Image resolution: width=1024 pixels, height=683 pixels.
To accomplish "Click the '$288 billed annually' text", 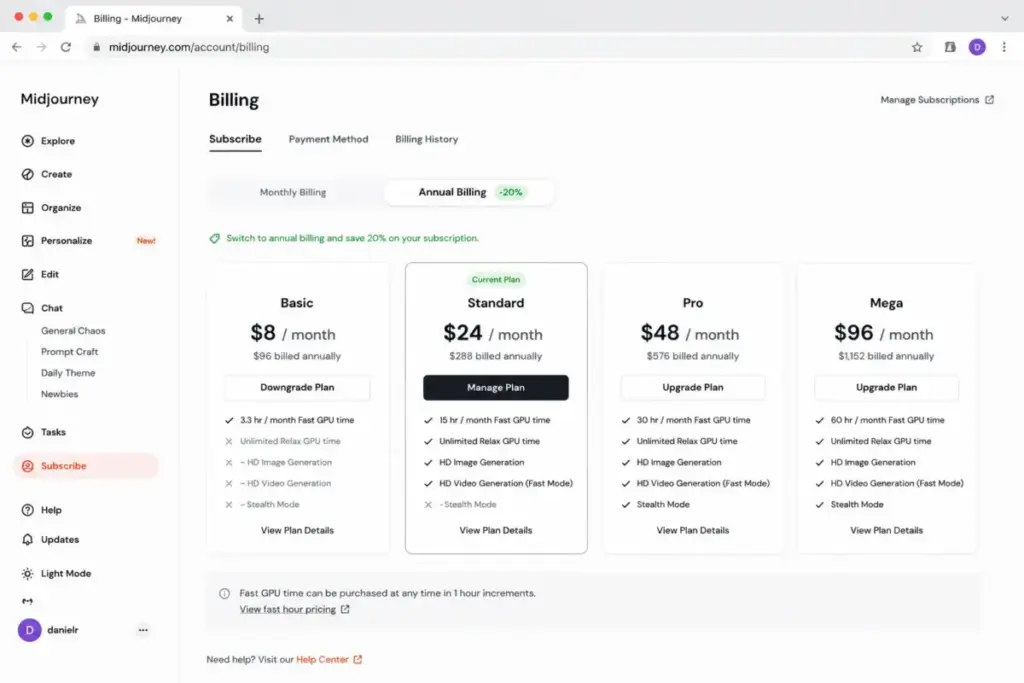I will 496,357.
